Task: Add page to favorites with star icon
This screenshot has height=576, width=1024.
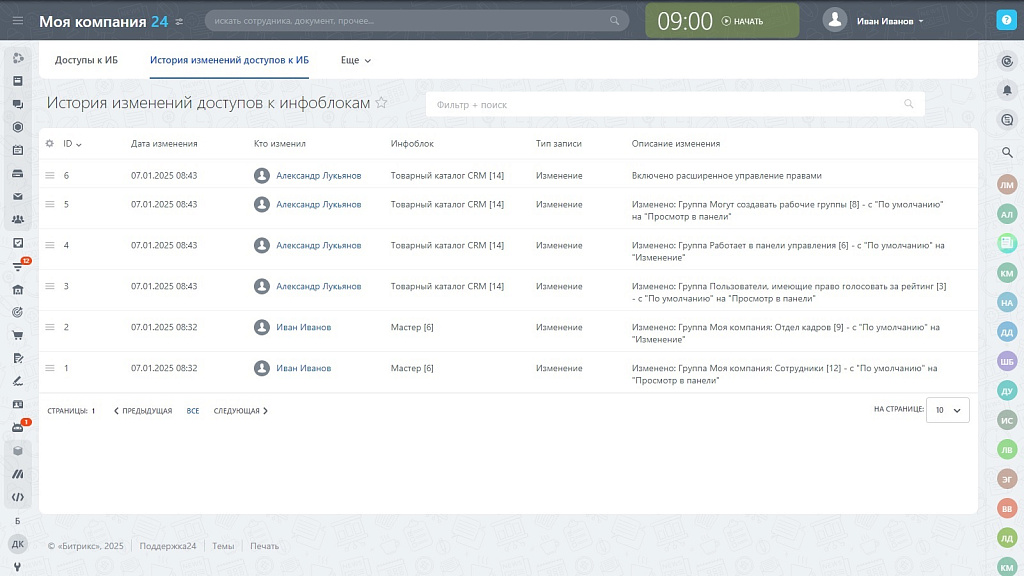Action: (381, 103)
